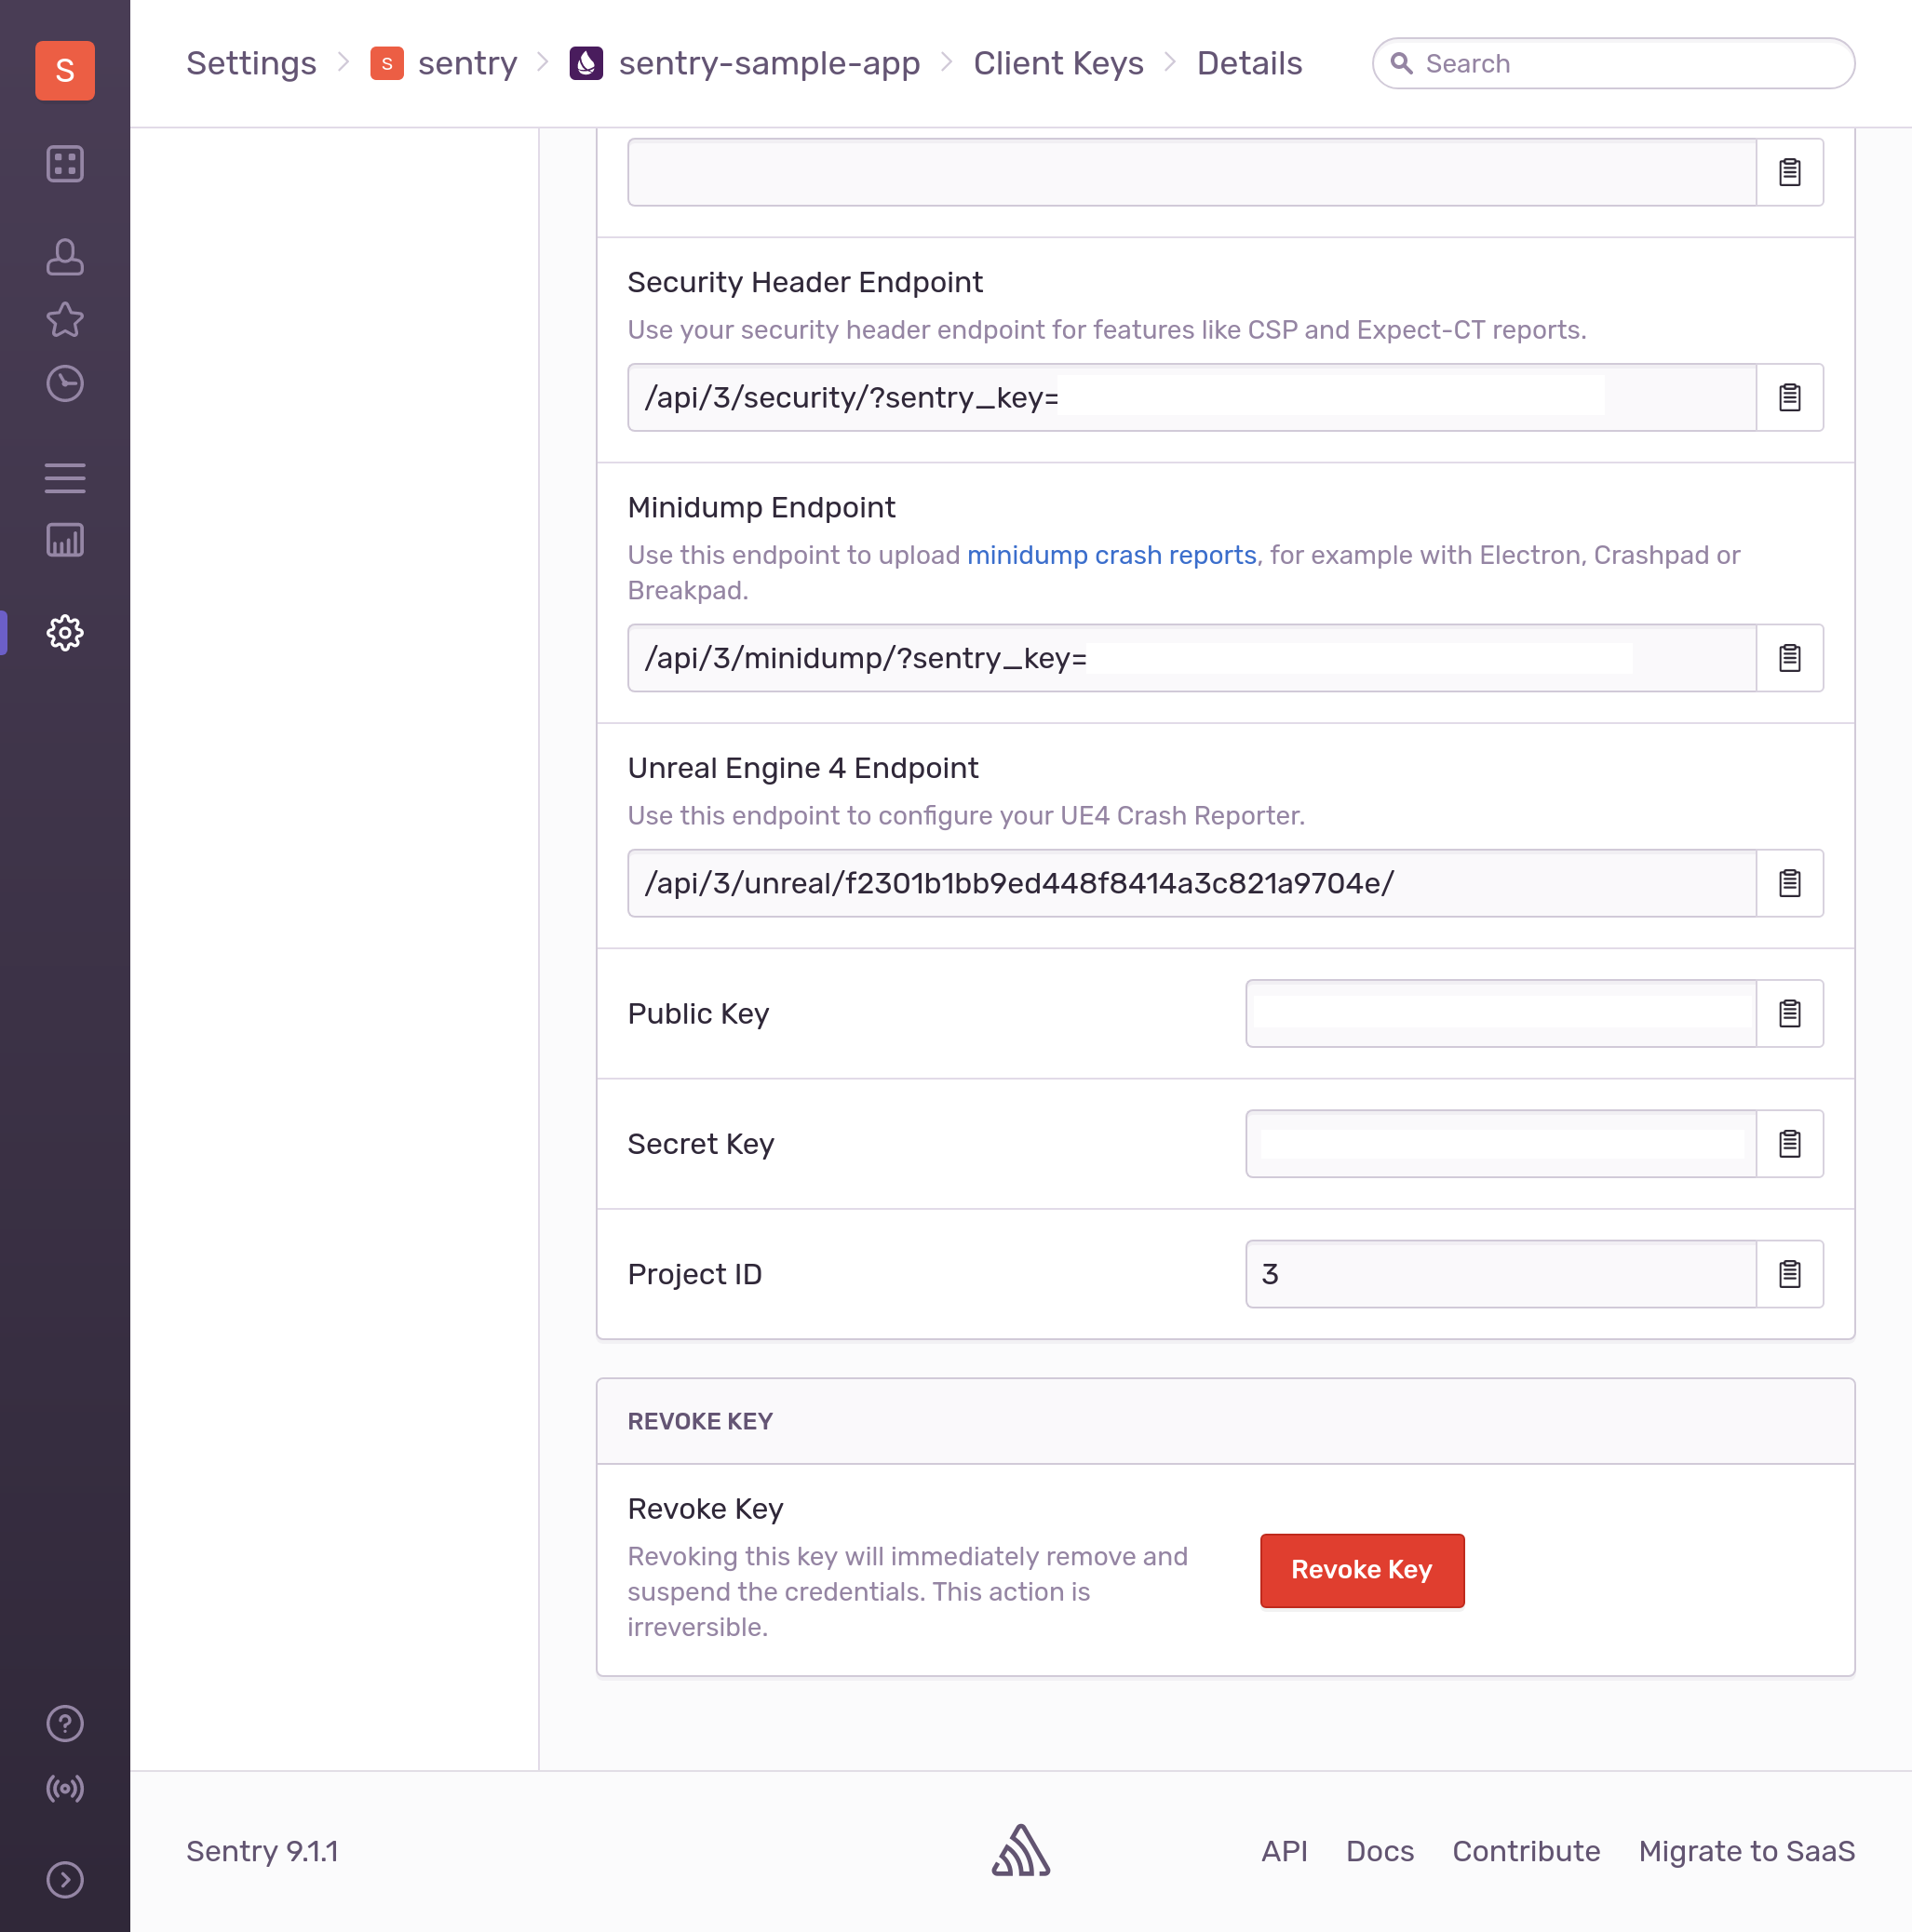
Task: Expand the sidebar with arrow icon
Action: (x=65, y=1880)
